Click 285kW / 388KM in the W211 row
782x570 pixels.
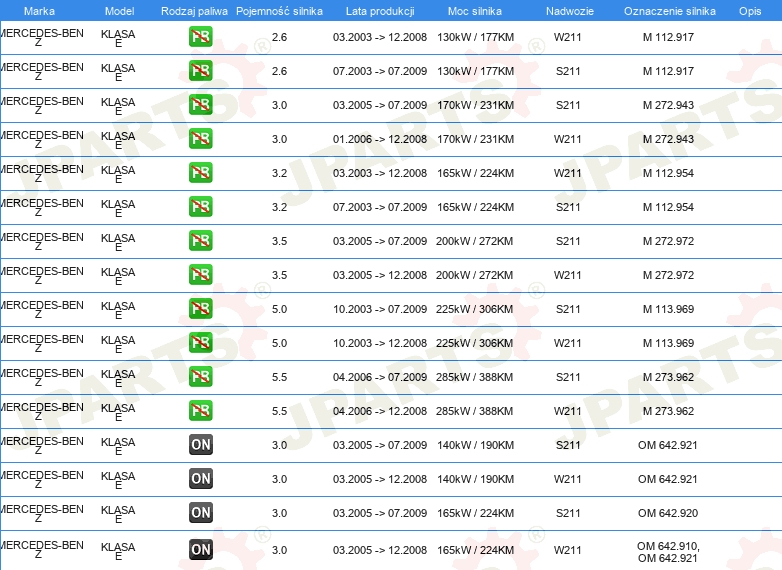point(474,411)
